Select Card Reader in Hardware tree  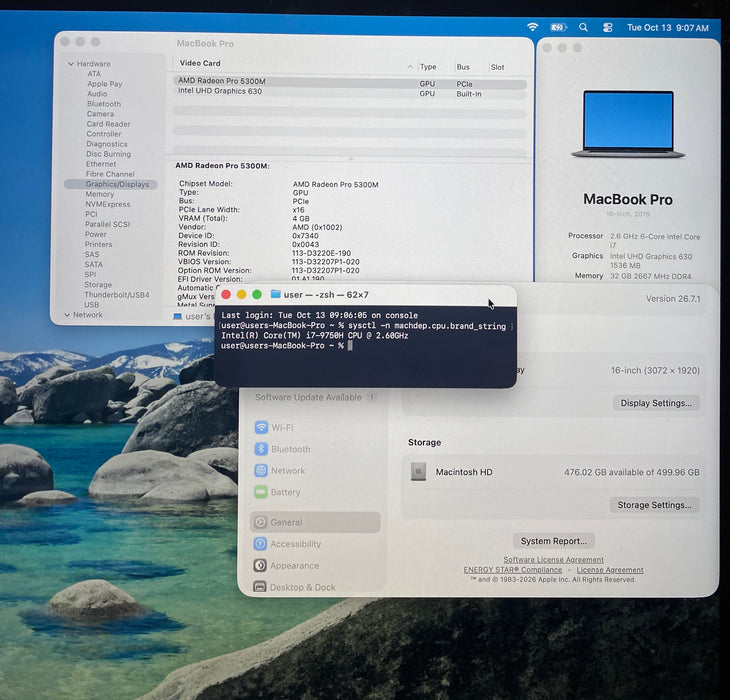coord(108,124)
